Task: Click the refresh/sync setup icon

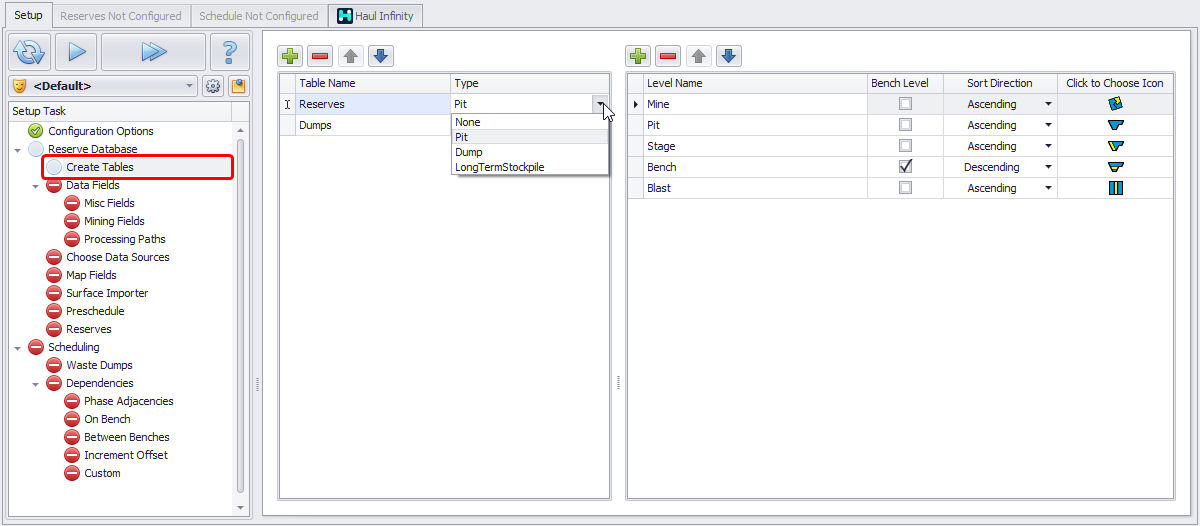Action: point(30,51)
